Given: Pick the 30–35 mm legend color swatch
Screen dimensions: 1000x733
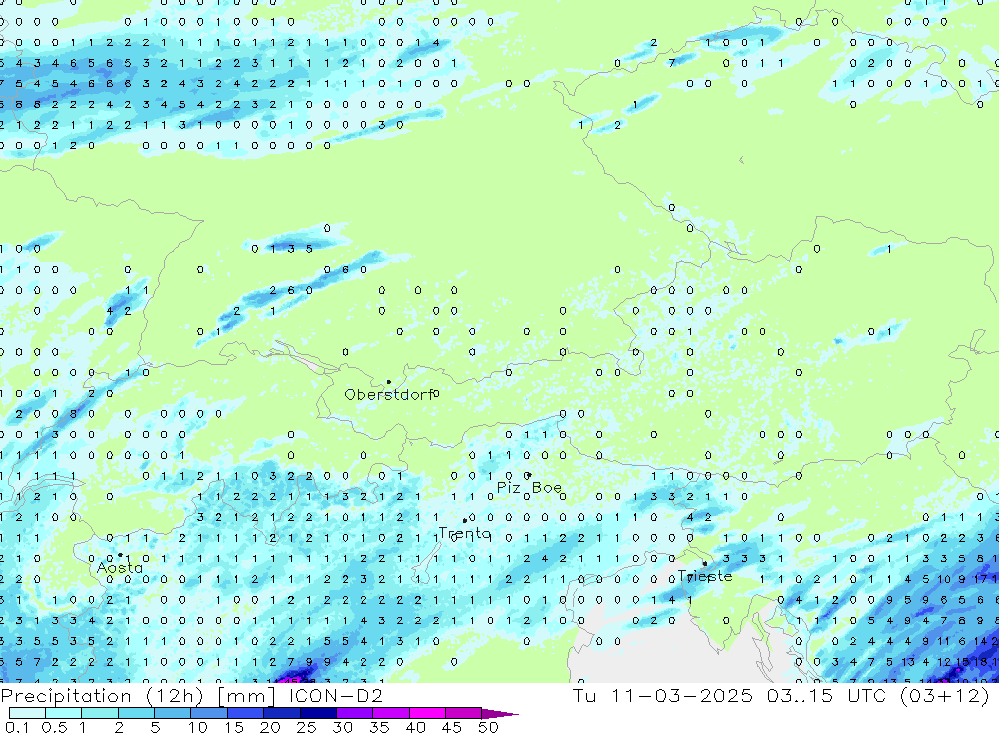Looking at the screenshot, I should pos(355,713).
